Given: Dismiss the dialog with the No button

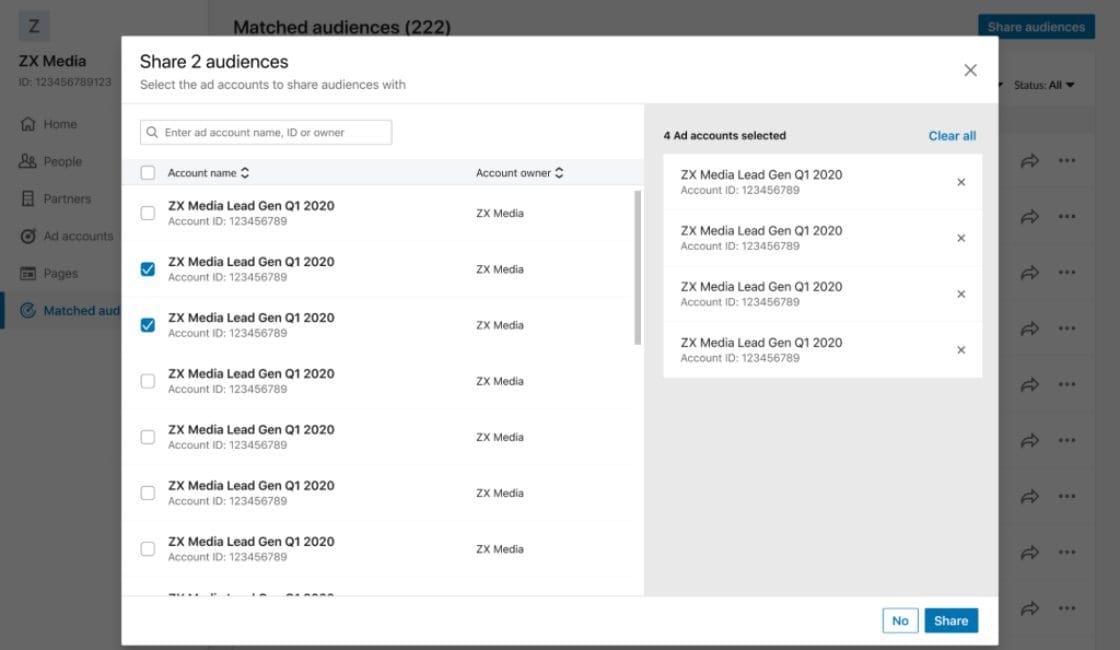Looking at the screenshot, I should [899, 620].
